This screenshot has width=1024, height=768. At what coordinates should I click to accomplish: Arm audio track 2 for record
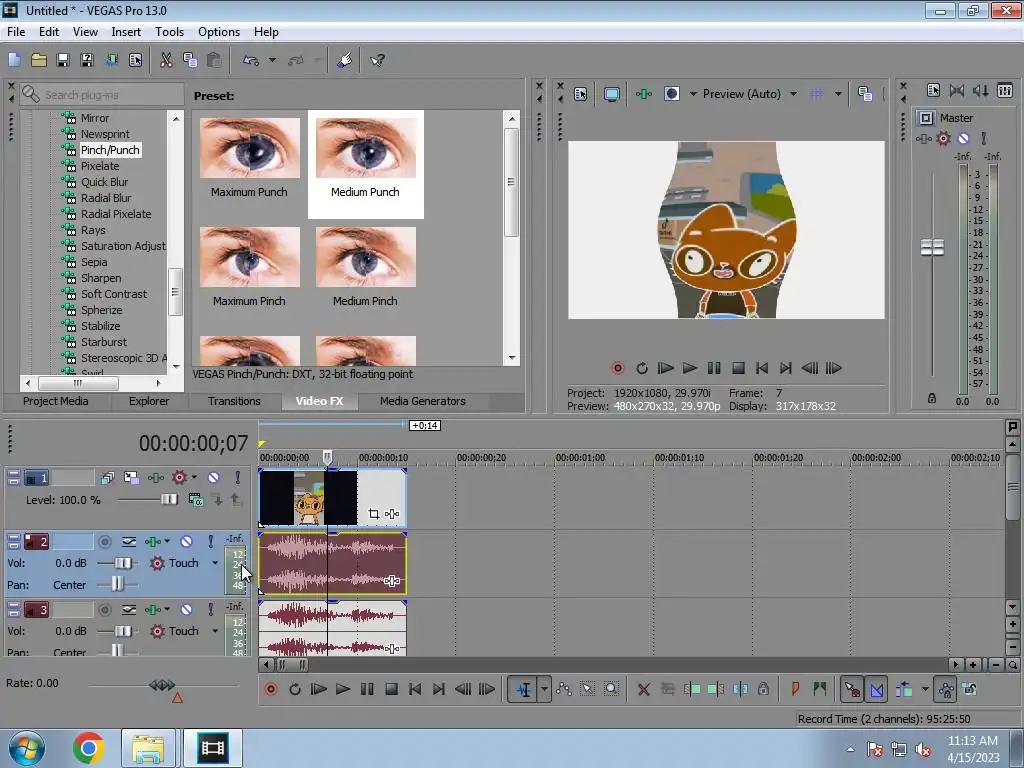coord(104,541)
